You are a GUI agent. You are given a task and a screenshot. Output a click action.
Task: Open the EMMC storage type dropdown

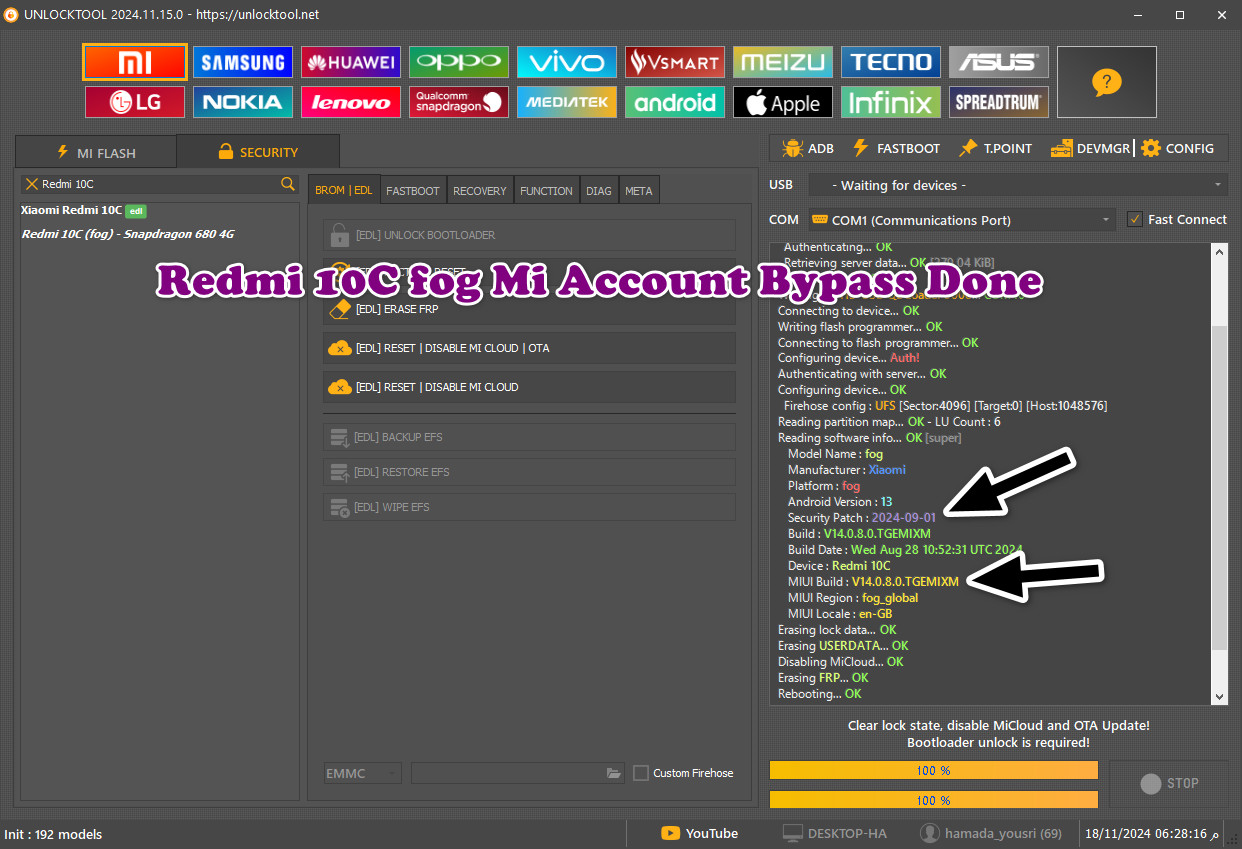pos(363,773)
